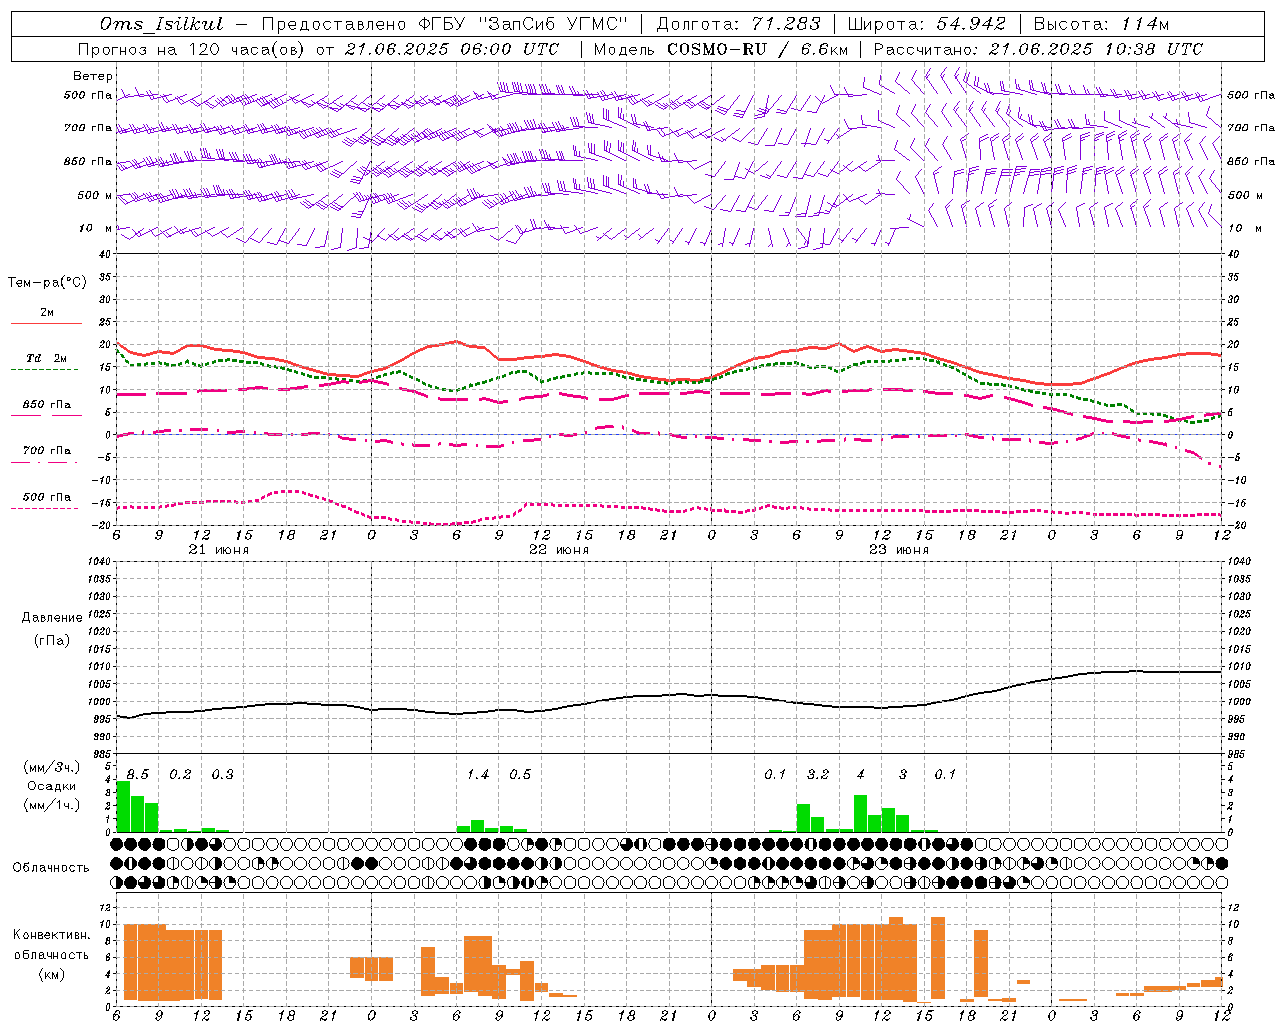Click the black surface pressure curve

point(669,695)
